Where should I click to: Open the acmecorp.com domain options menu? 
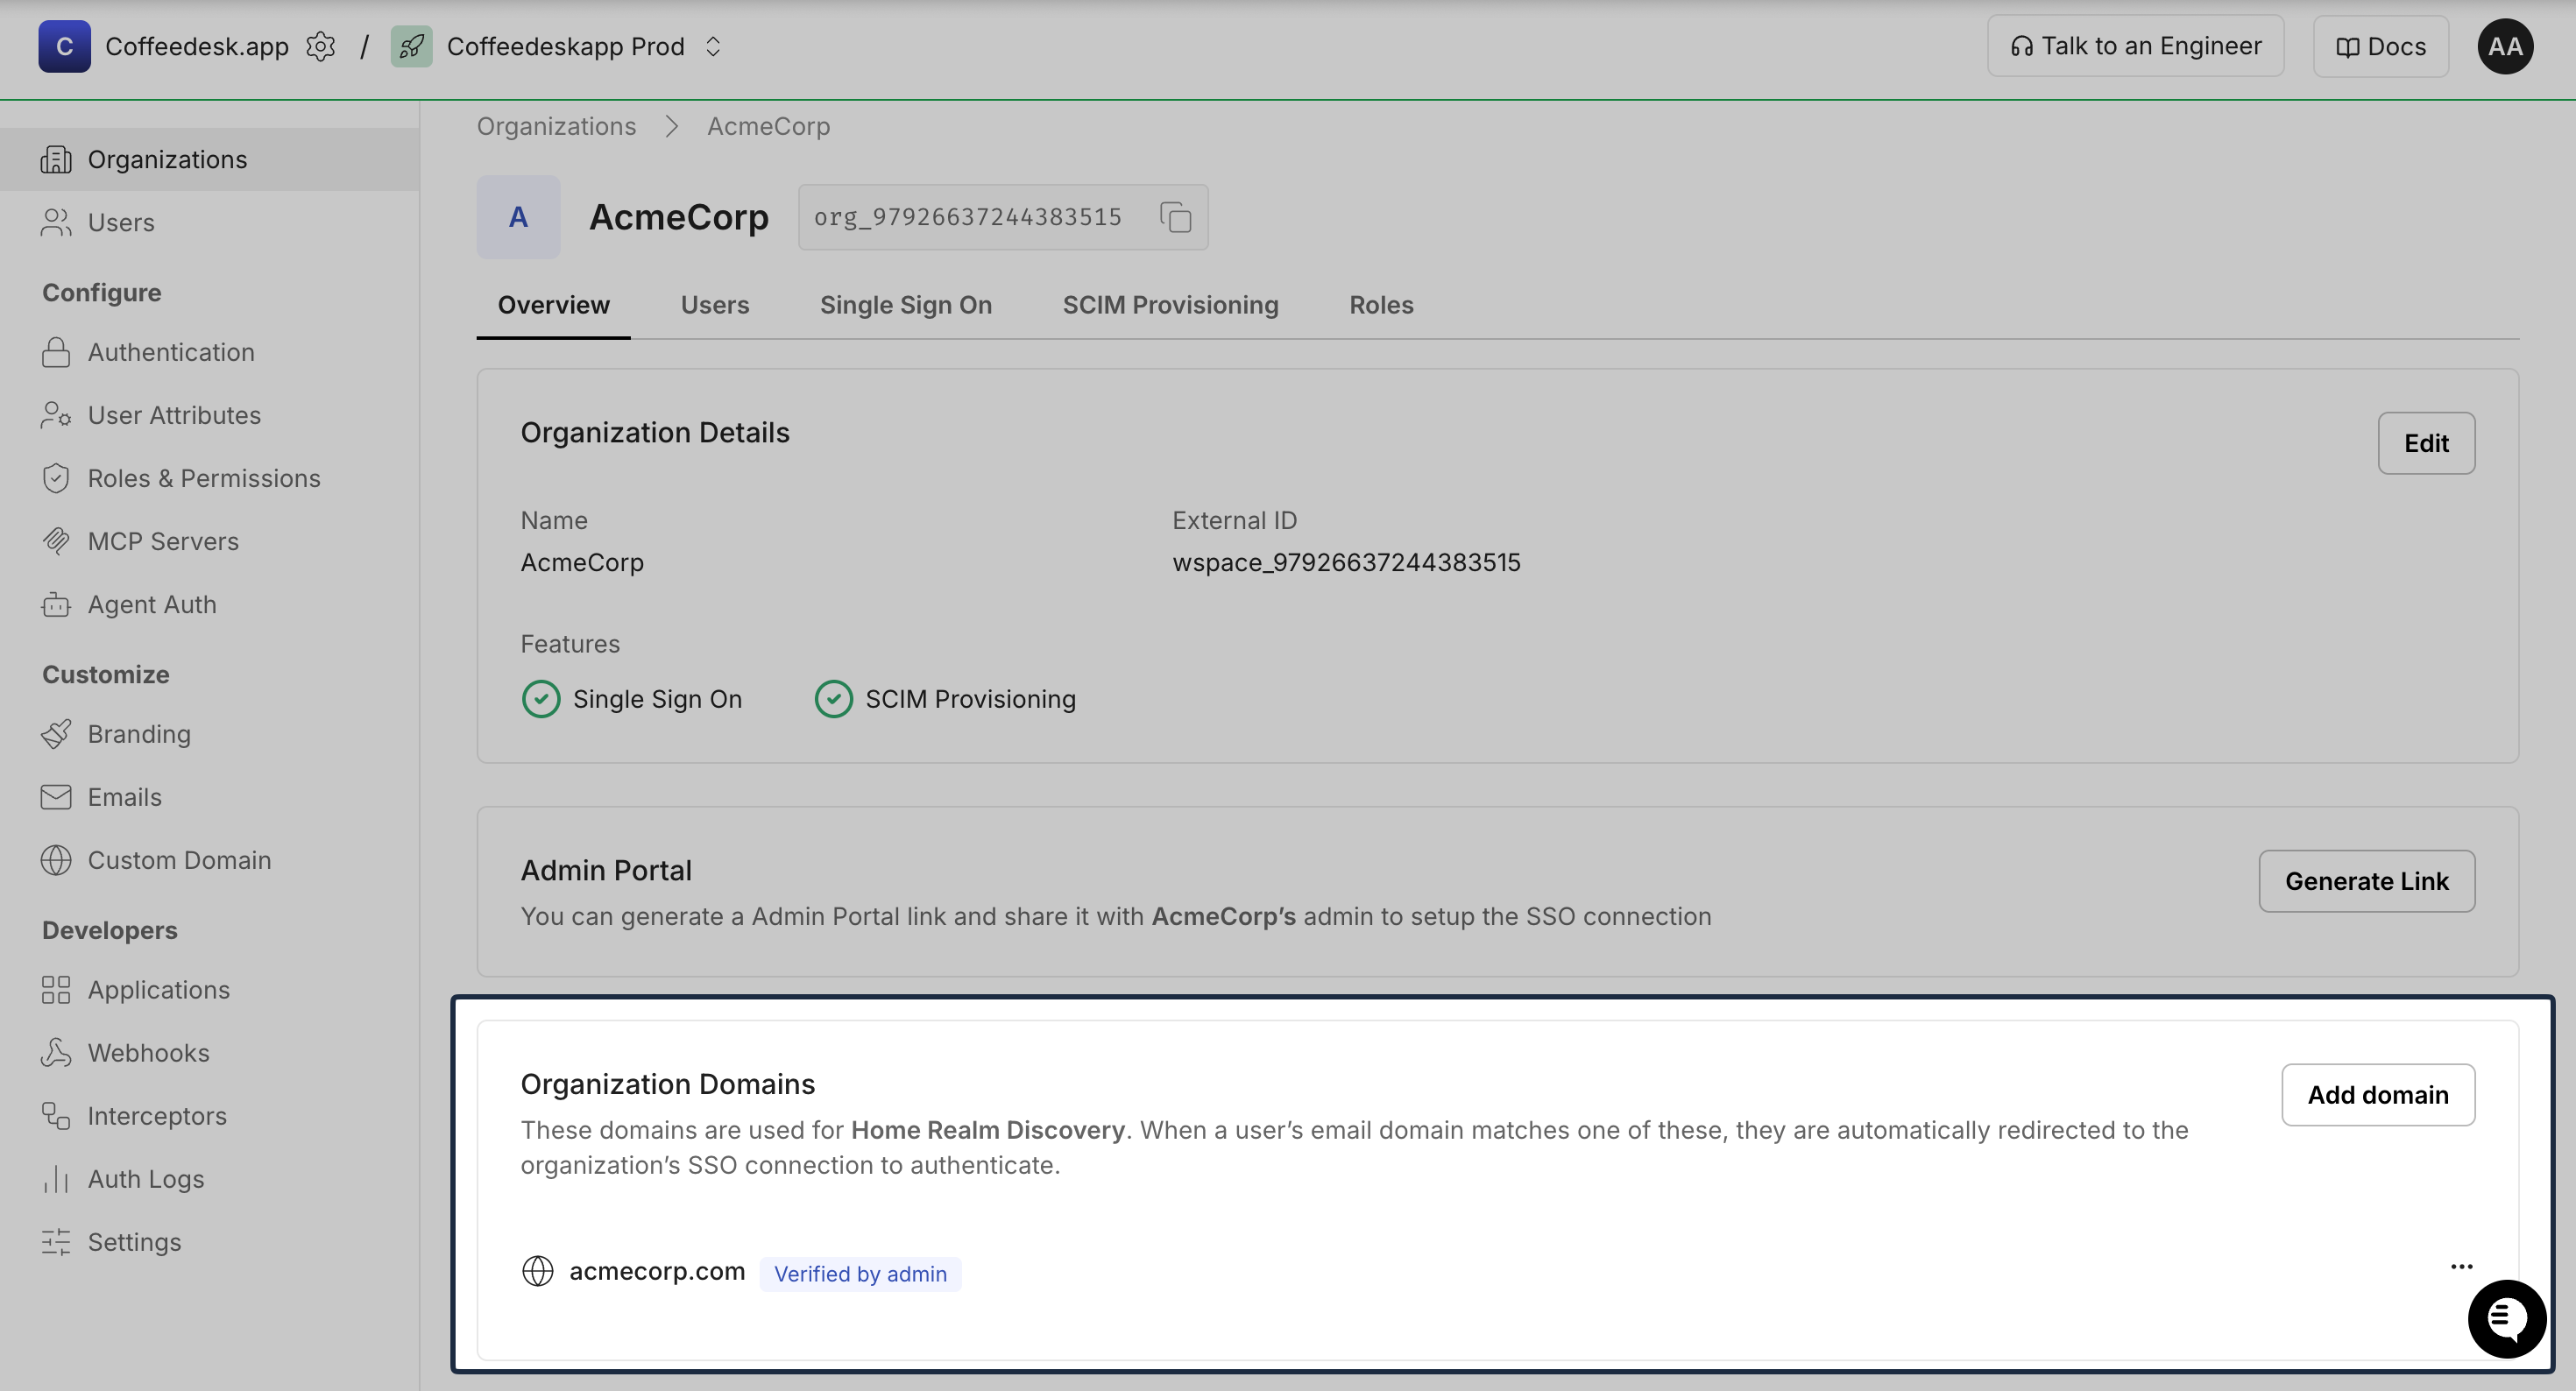pos(2462,1267)
